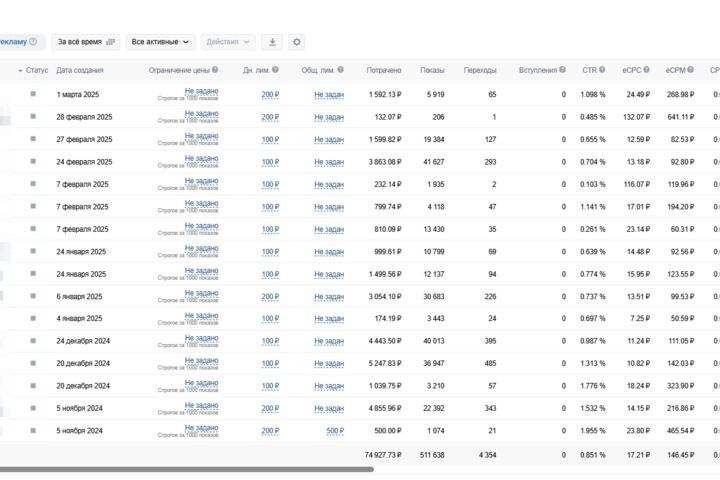The image size is (720, 480).
Task: Expand the Действия dropdown
Action: [228, 42]
